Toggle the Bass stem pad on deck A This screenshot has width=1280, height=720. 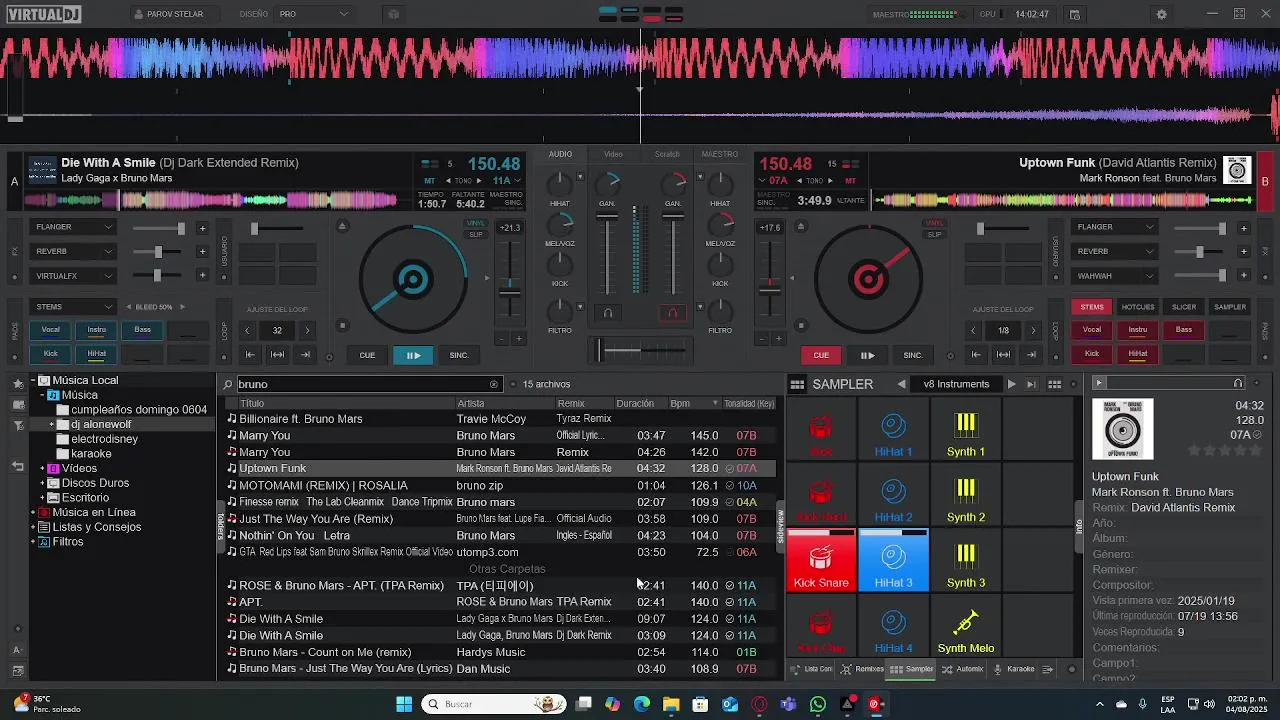pyautogui.click(x=142, y=329)
